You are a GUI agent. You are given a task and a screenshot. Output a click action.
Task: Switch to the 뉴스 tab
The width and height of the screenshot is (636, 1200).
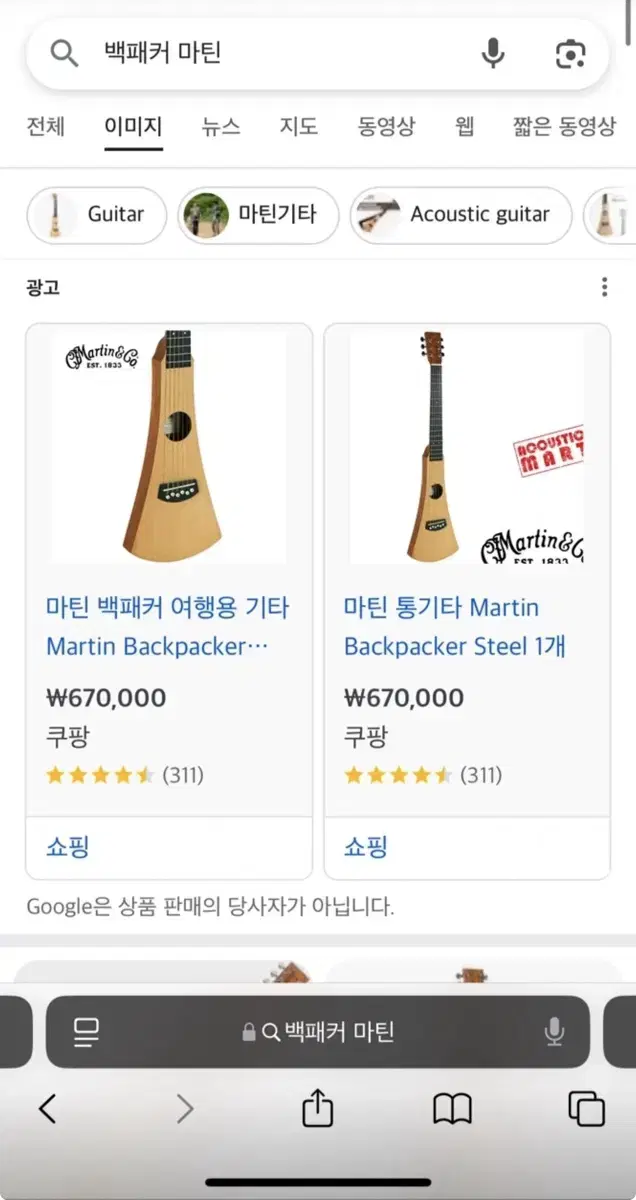click(x=220, y=127)
